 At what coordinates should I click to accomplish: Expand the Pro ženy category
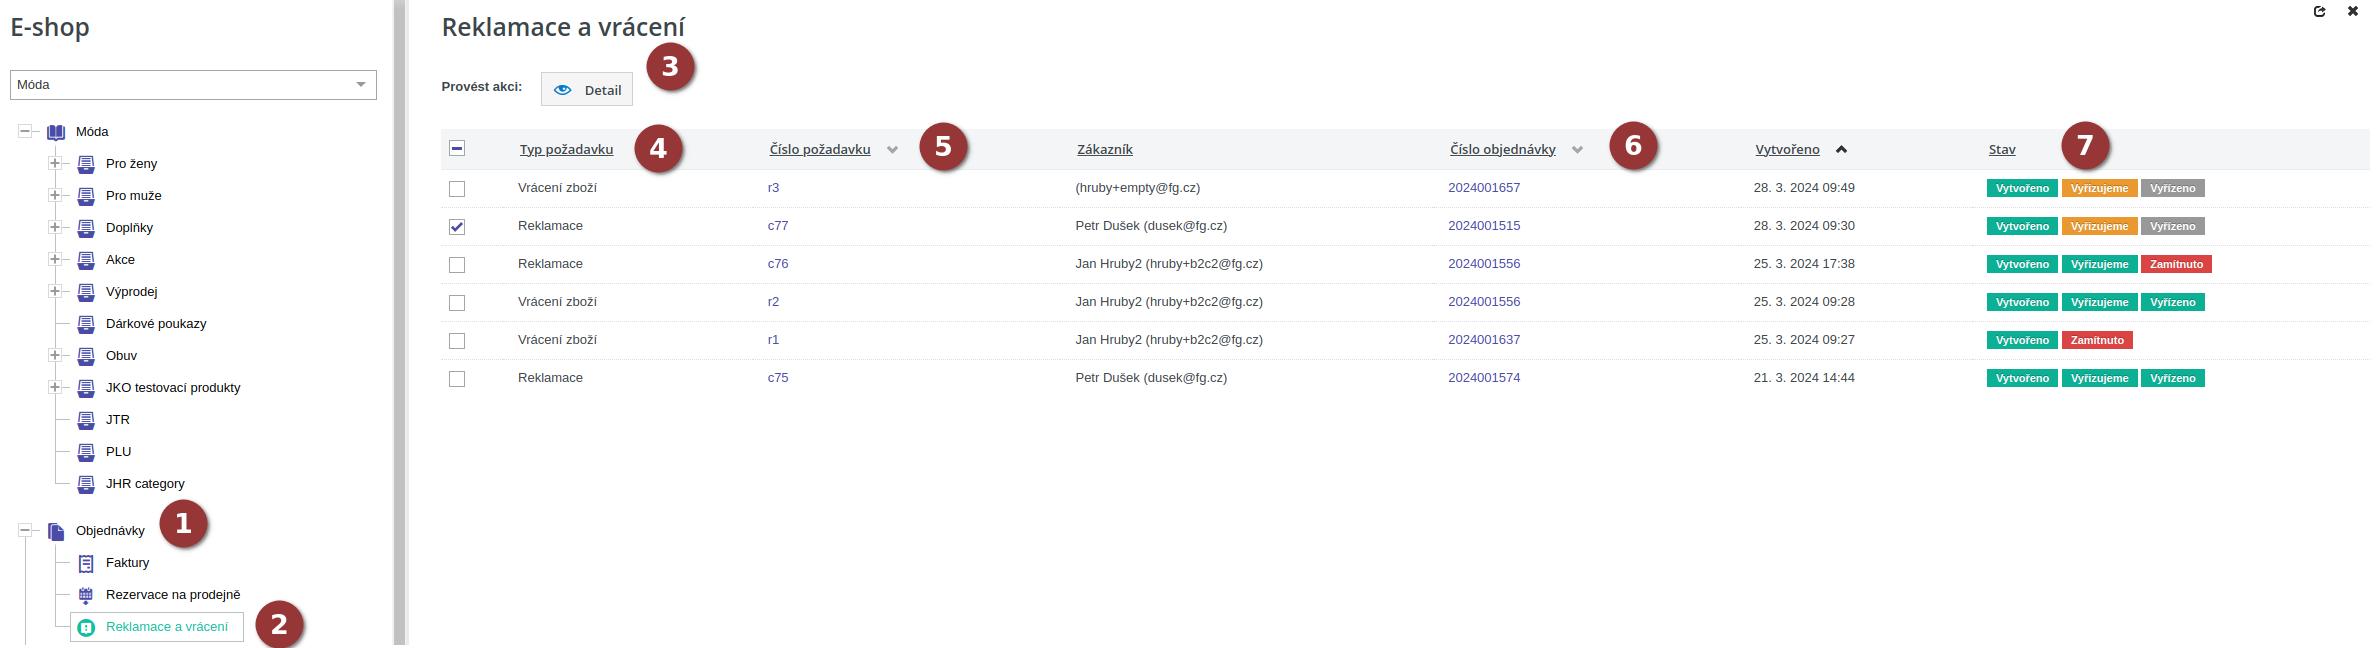click(56, 164)
